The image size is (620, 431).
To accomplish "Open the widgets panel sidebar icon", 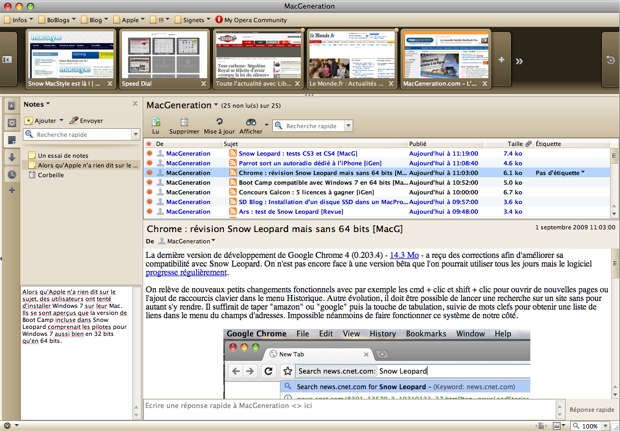I will [x=11, y=123].
